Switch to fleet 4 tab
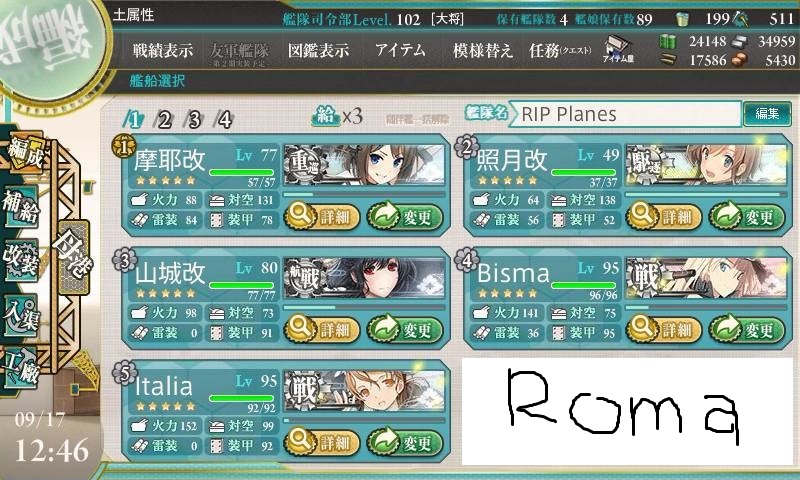 (x=225, y=120)
